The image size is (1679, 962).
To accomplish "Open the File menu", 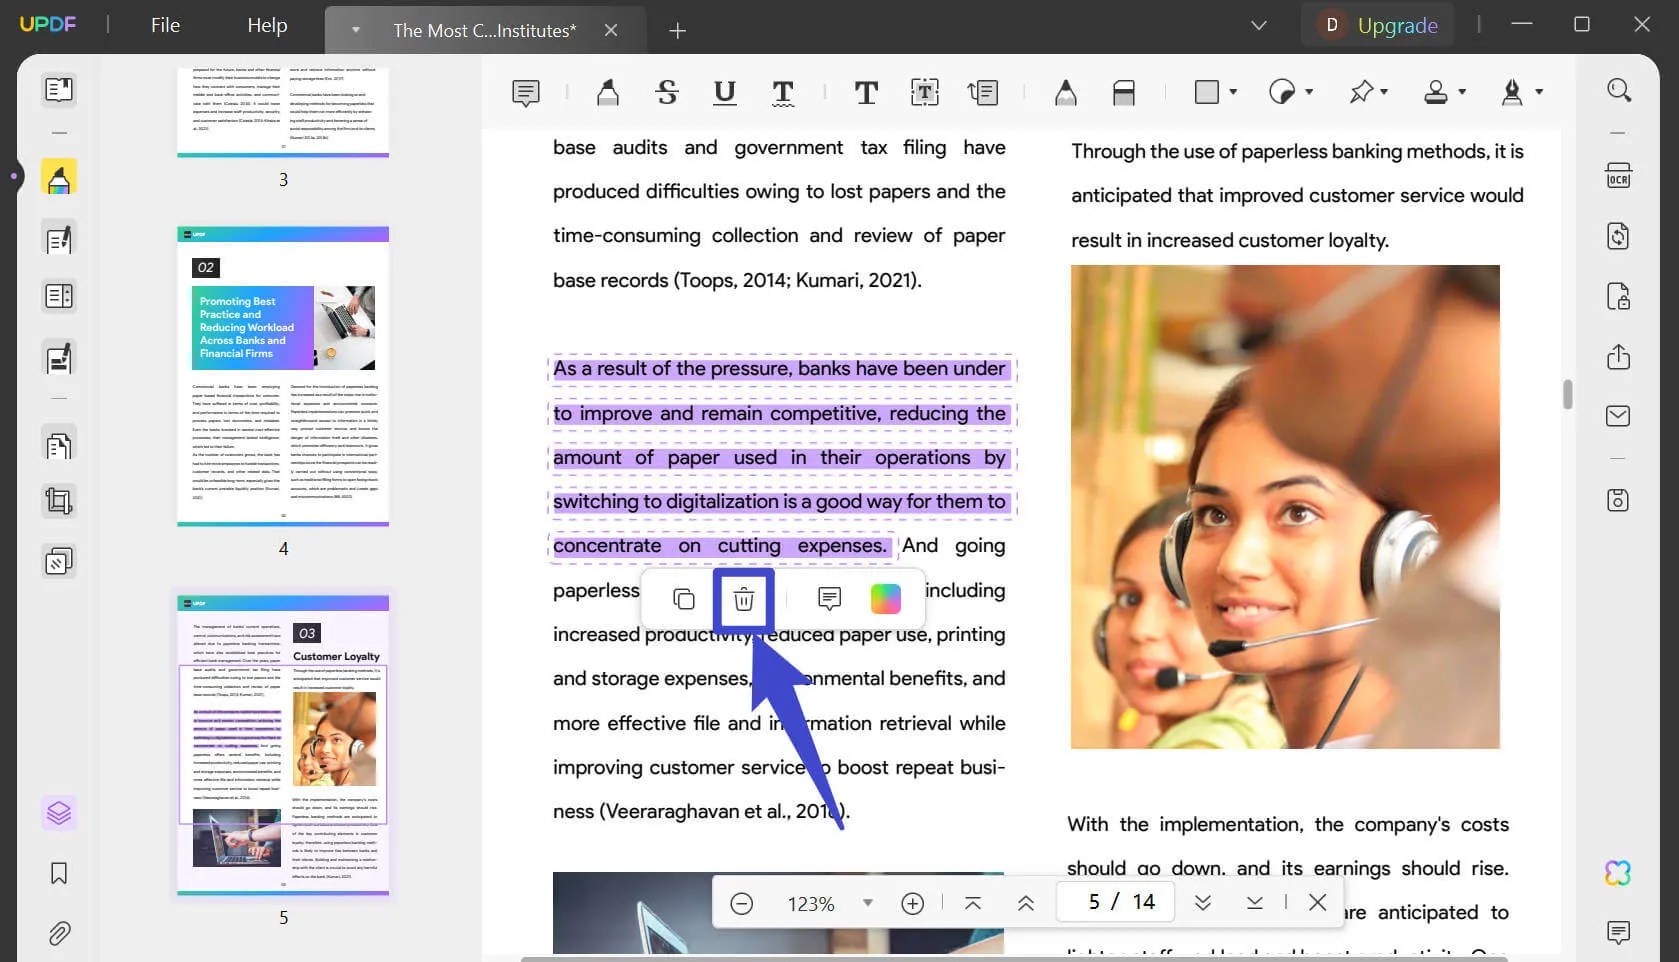I will coord(164,25).
